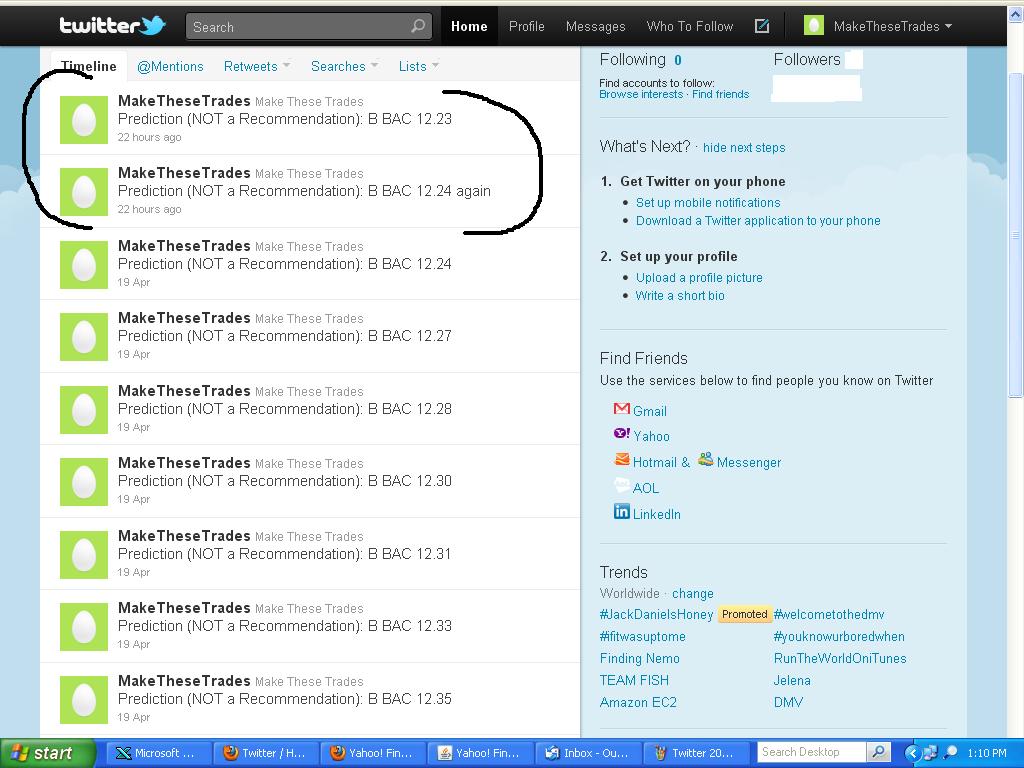Viewport: 1024px width, 768px height.
Task: Click the Following count 0
Action: 678,60
